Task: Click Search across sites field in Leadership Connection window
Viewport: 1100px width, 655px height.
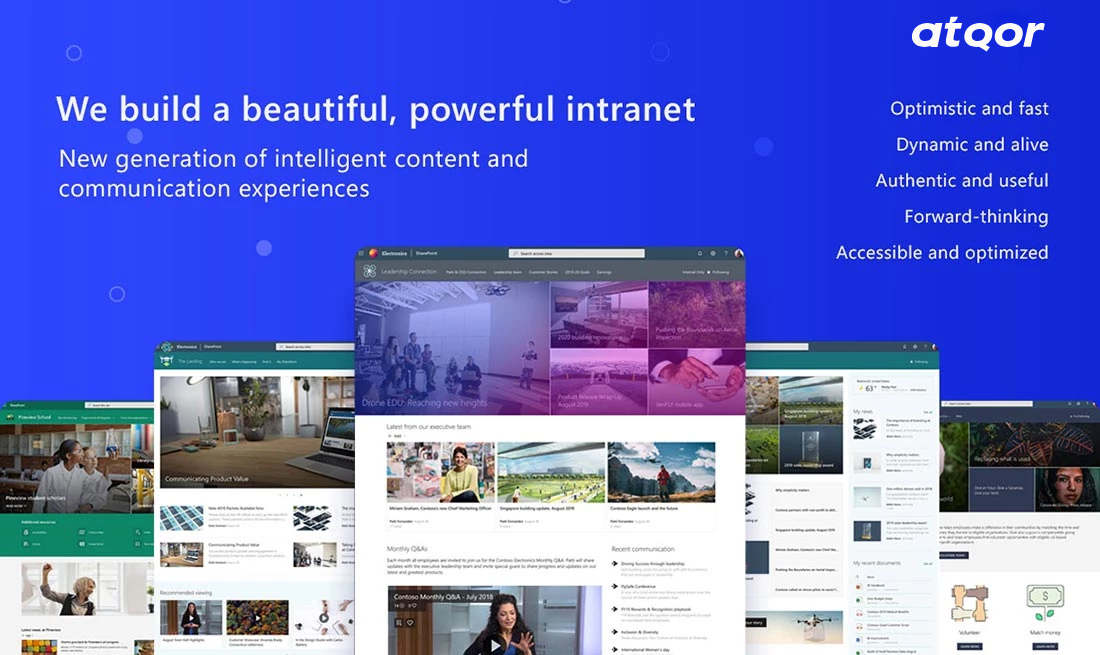Action: pyautogui.click(x=577, y=253)
